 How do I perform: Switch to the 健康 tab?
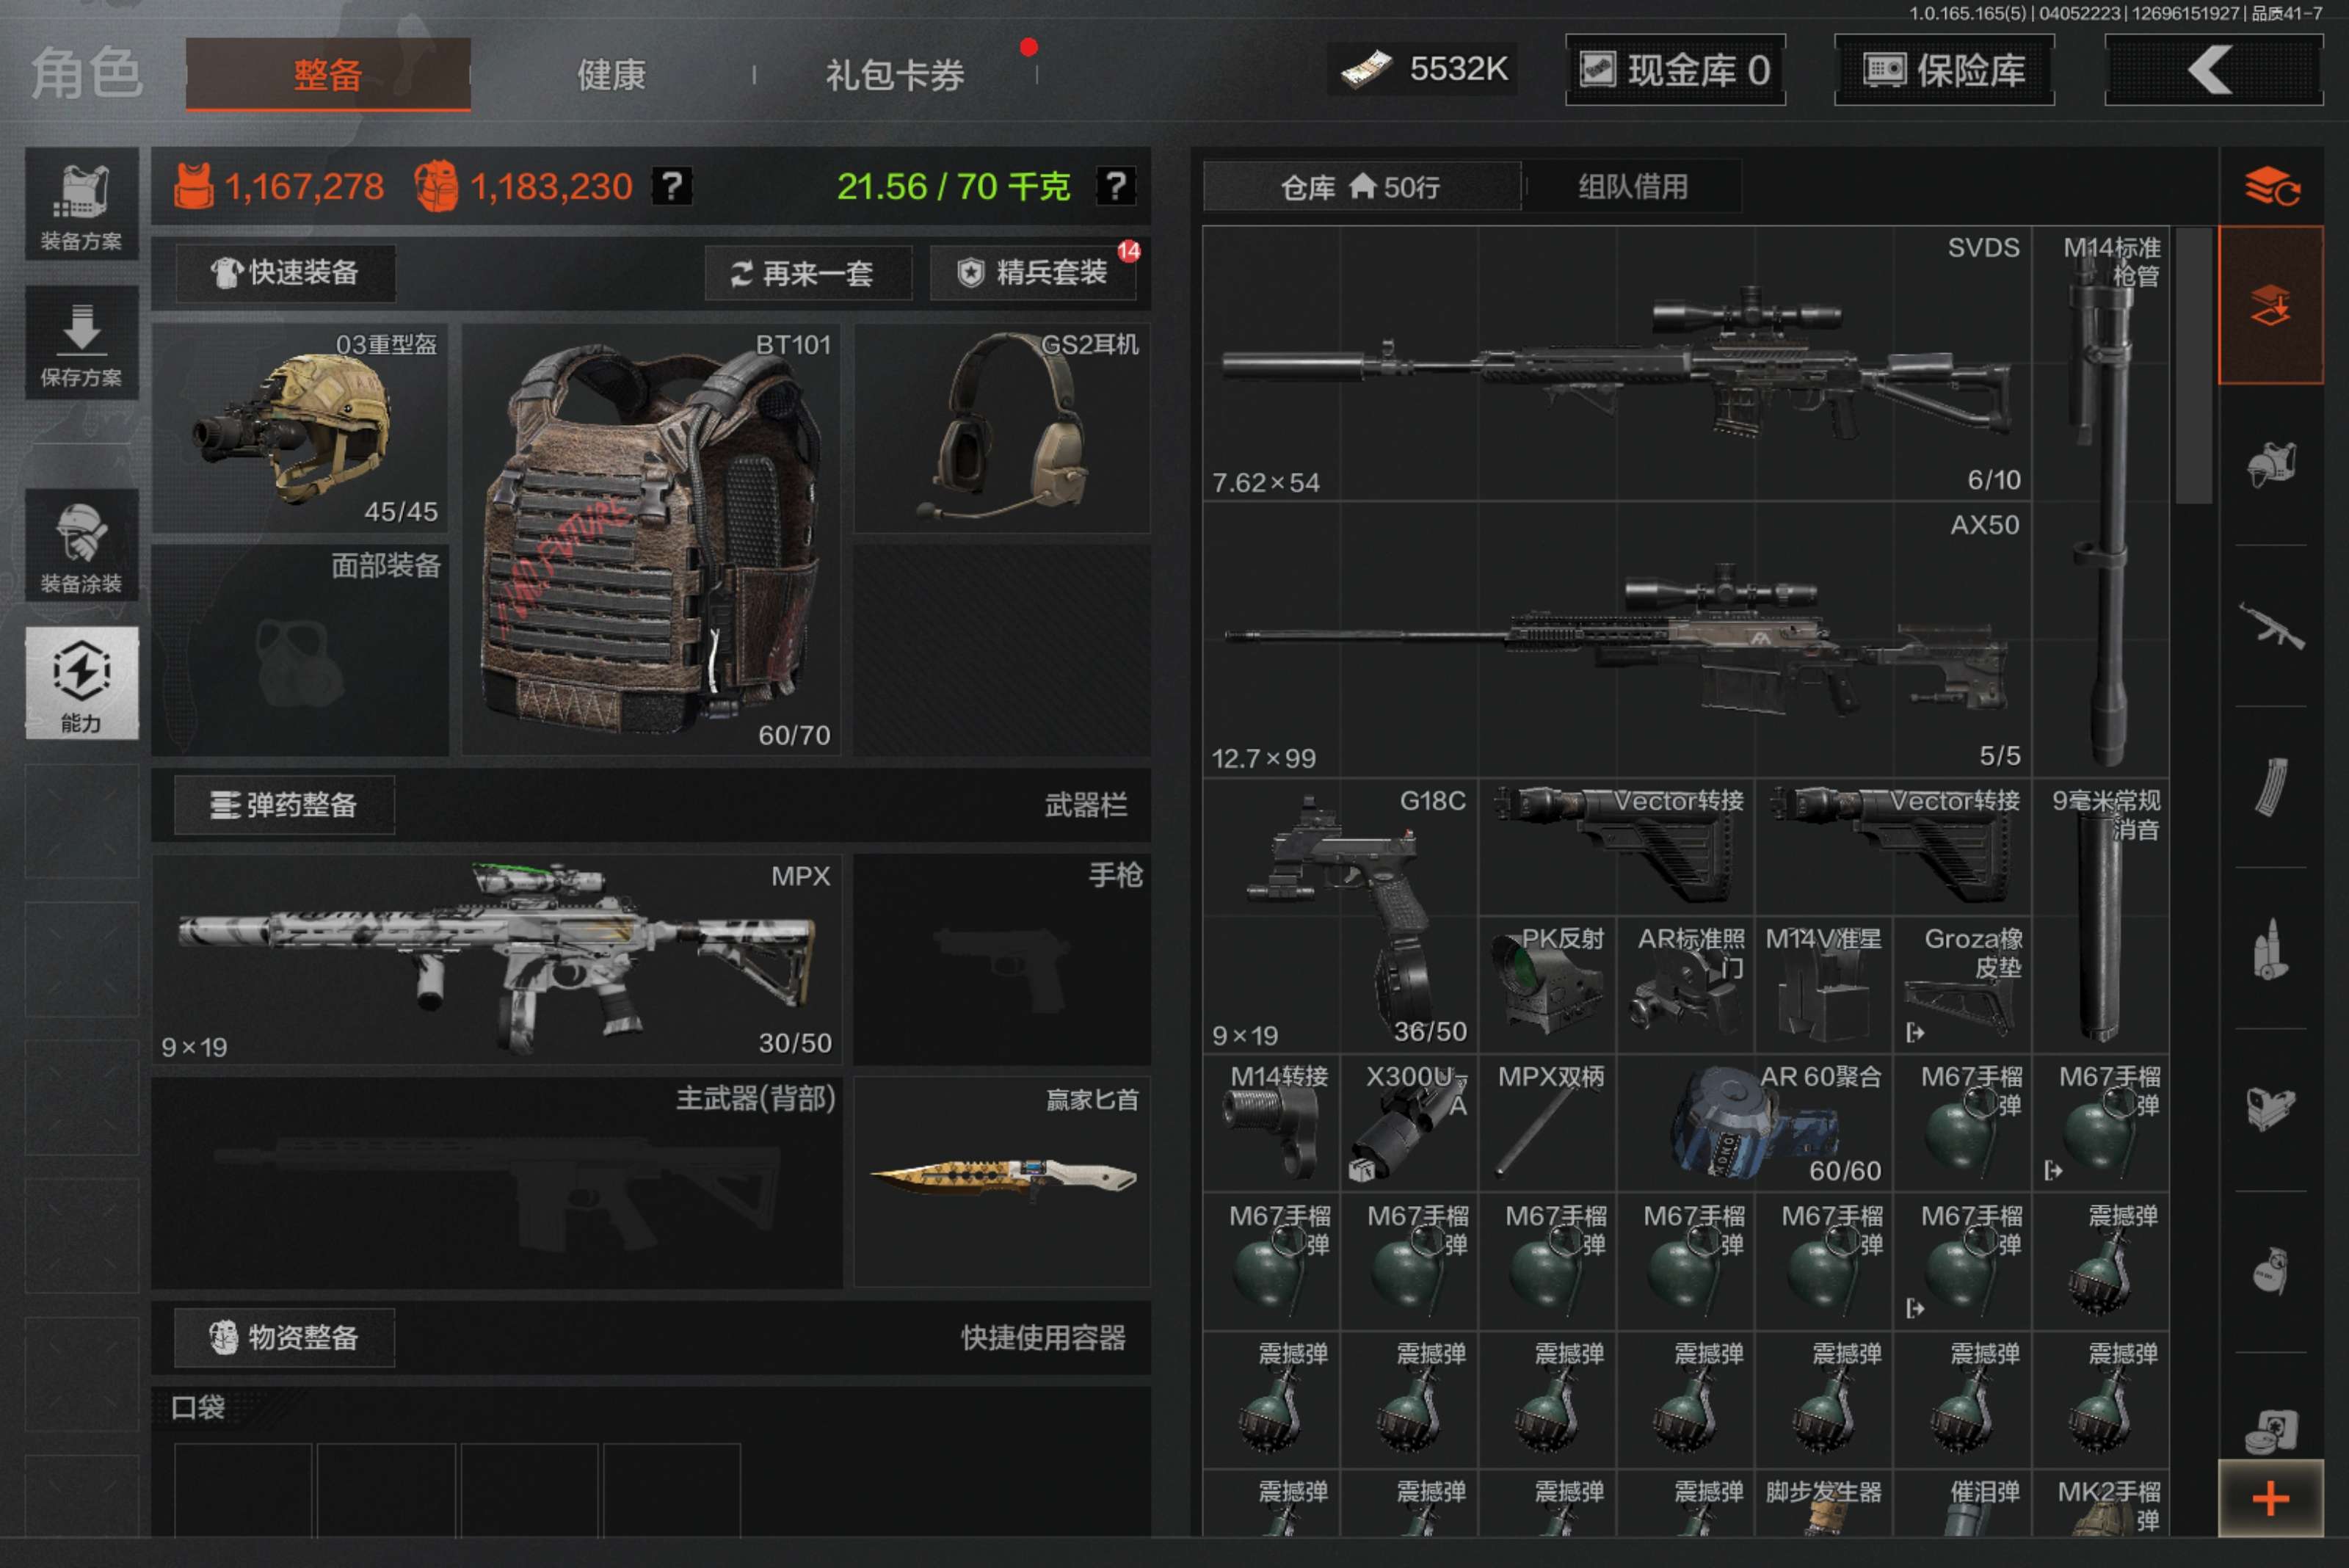point(611,75)
